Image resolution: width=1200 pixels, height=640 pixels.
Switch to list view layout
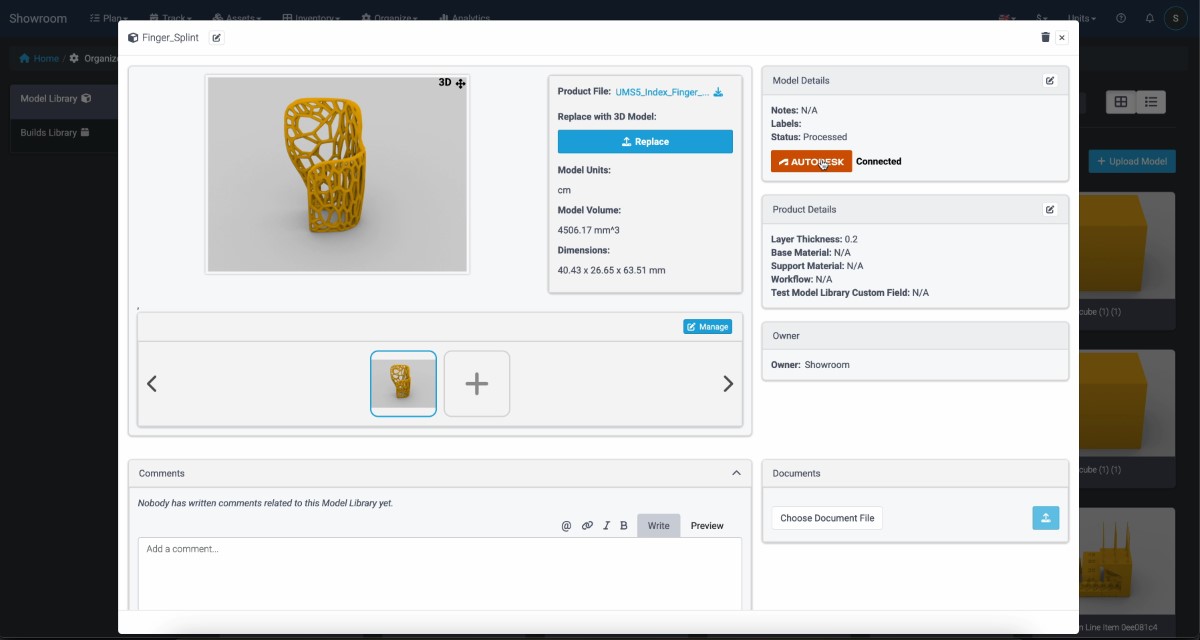1151,102
